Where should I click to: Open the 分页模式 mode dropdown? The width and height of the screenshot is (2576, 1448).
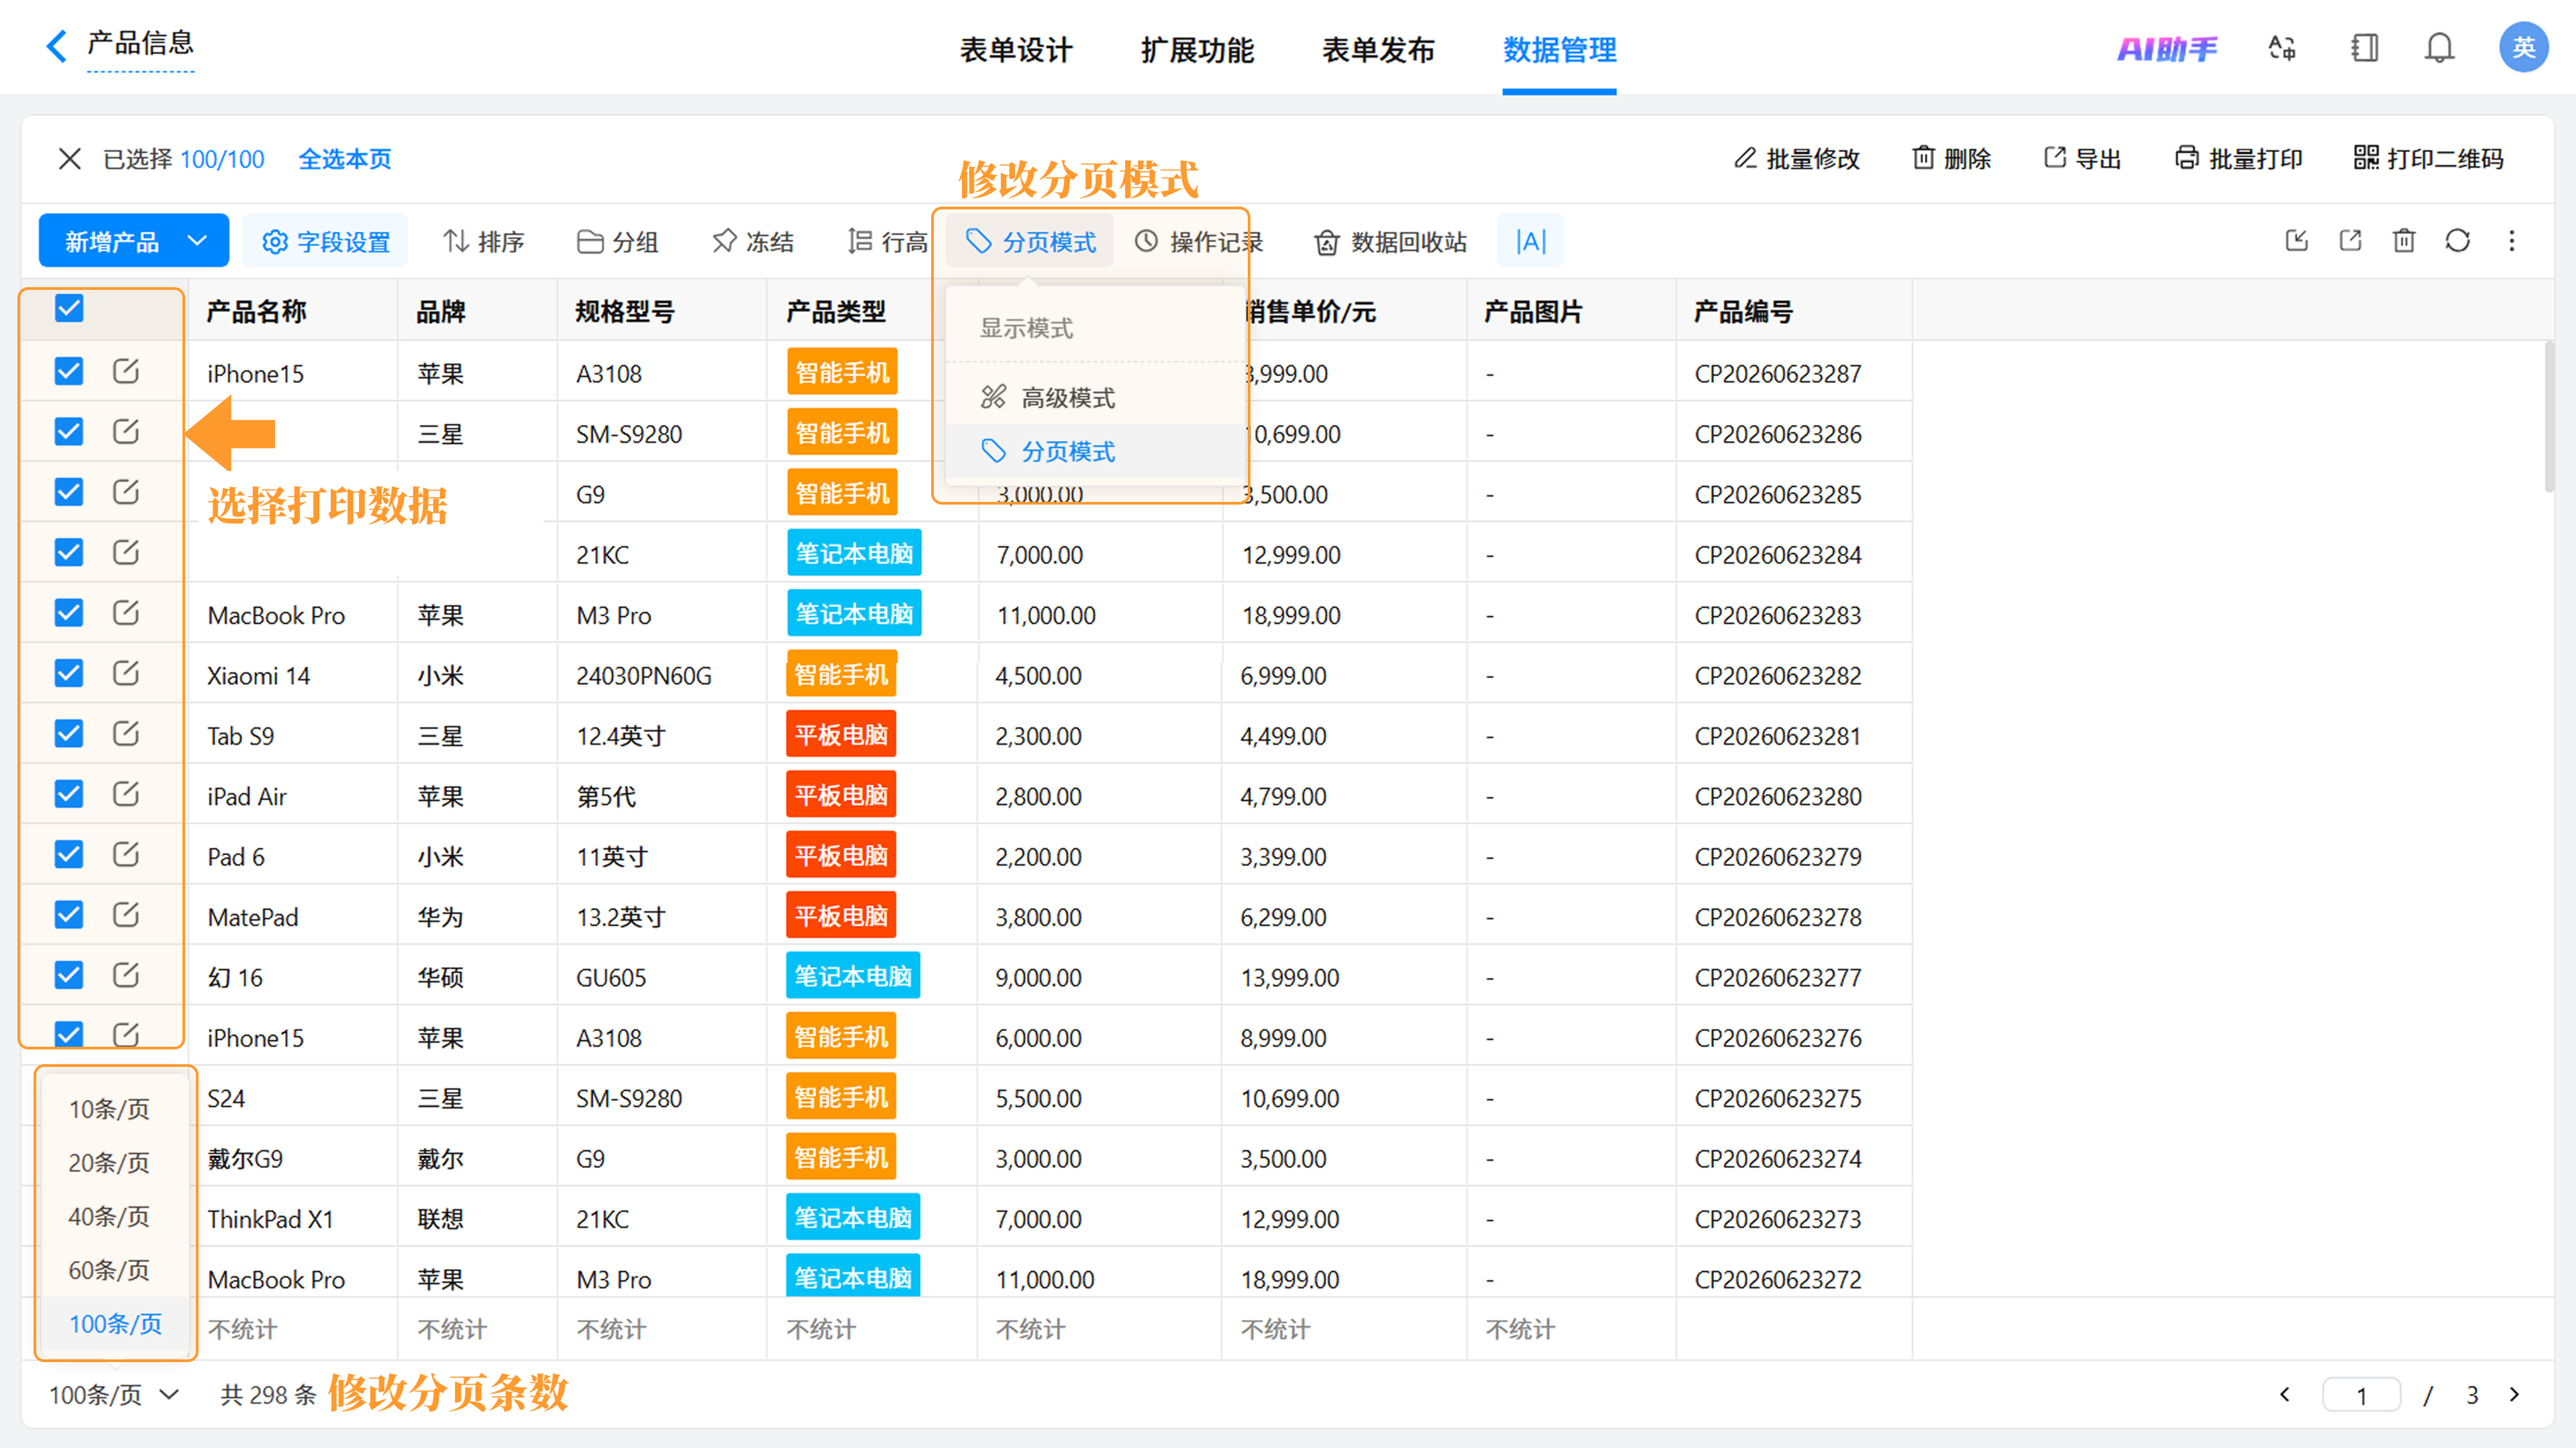[1030, 242]
